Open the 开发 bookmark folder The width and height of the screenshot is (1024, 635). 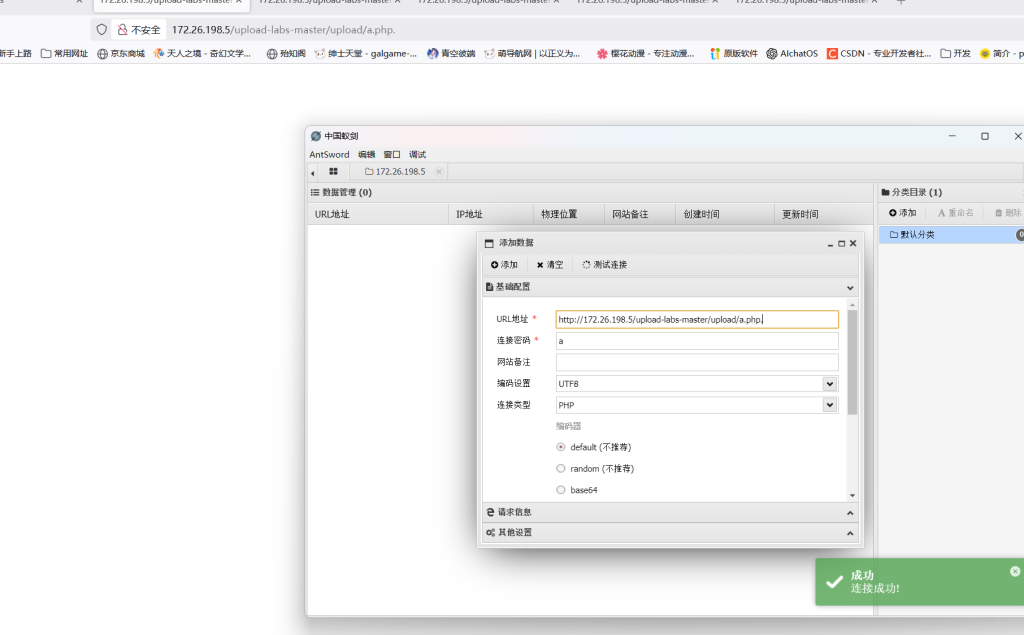[x=955, y=54]
